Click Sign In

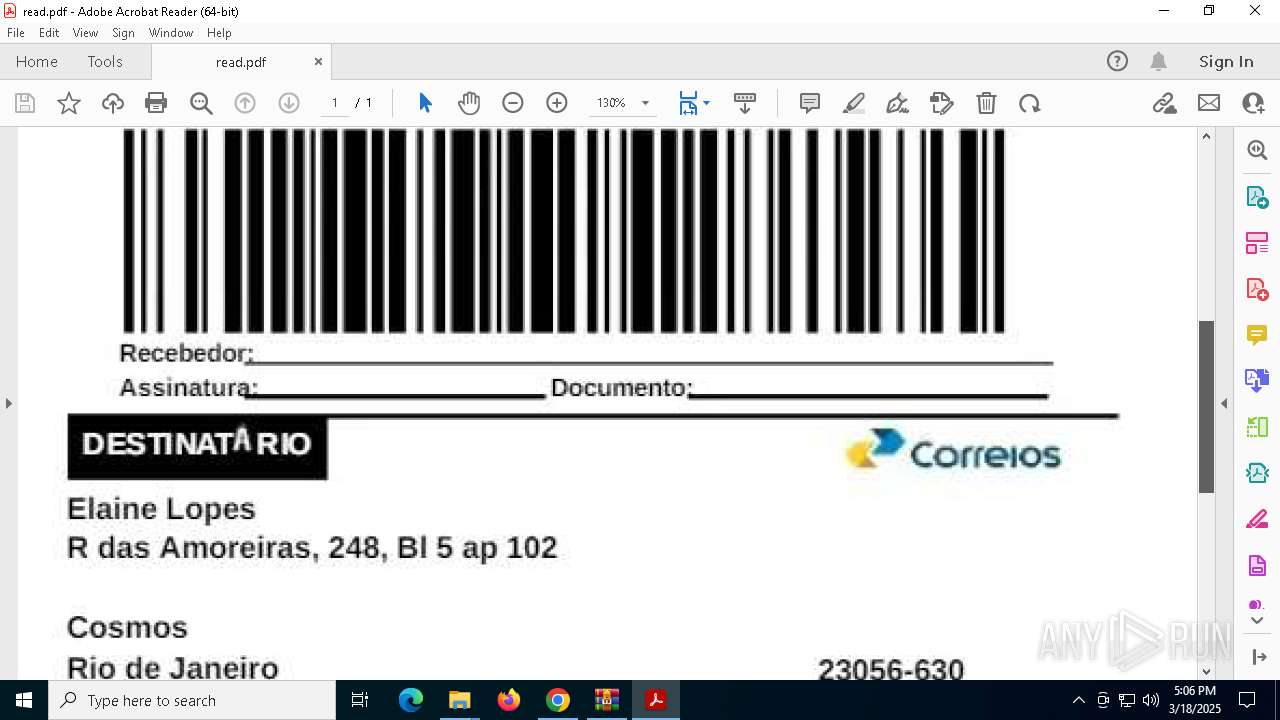1226,61
